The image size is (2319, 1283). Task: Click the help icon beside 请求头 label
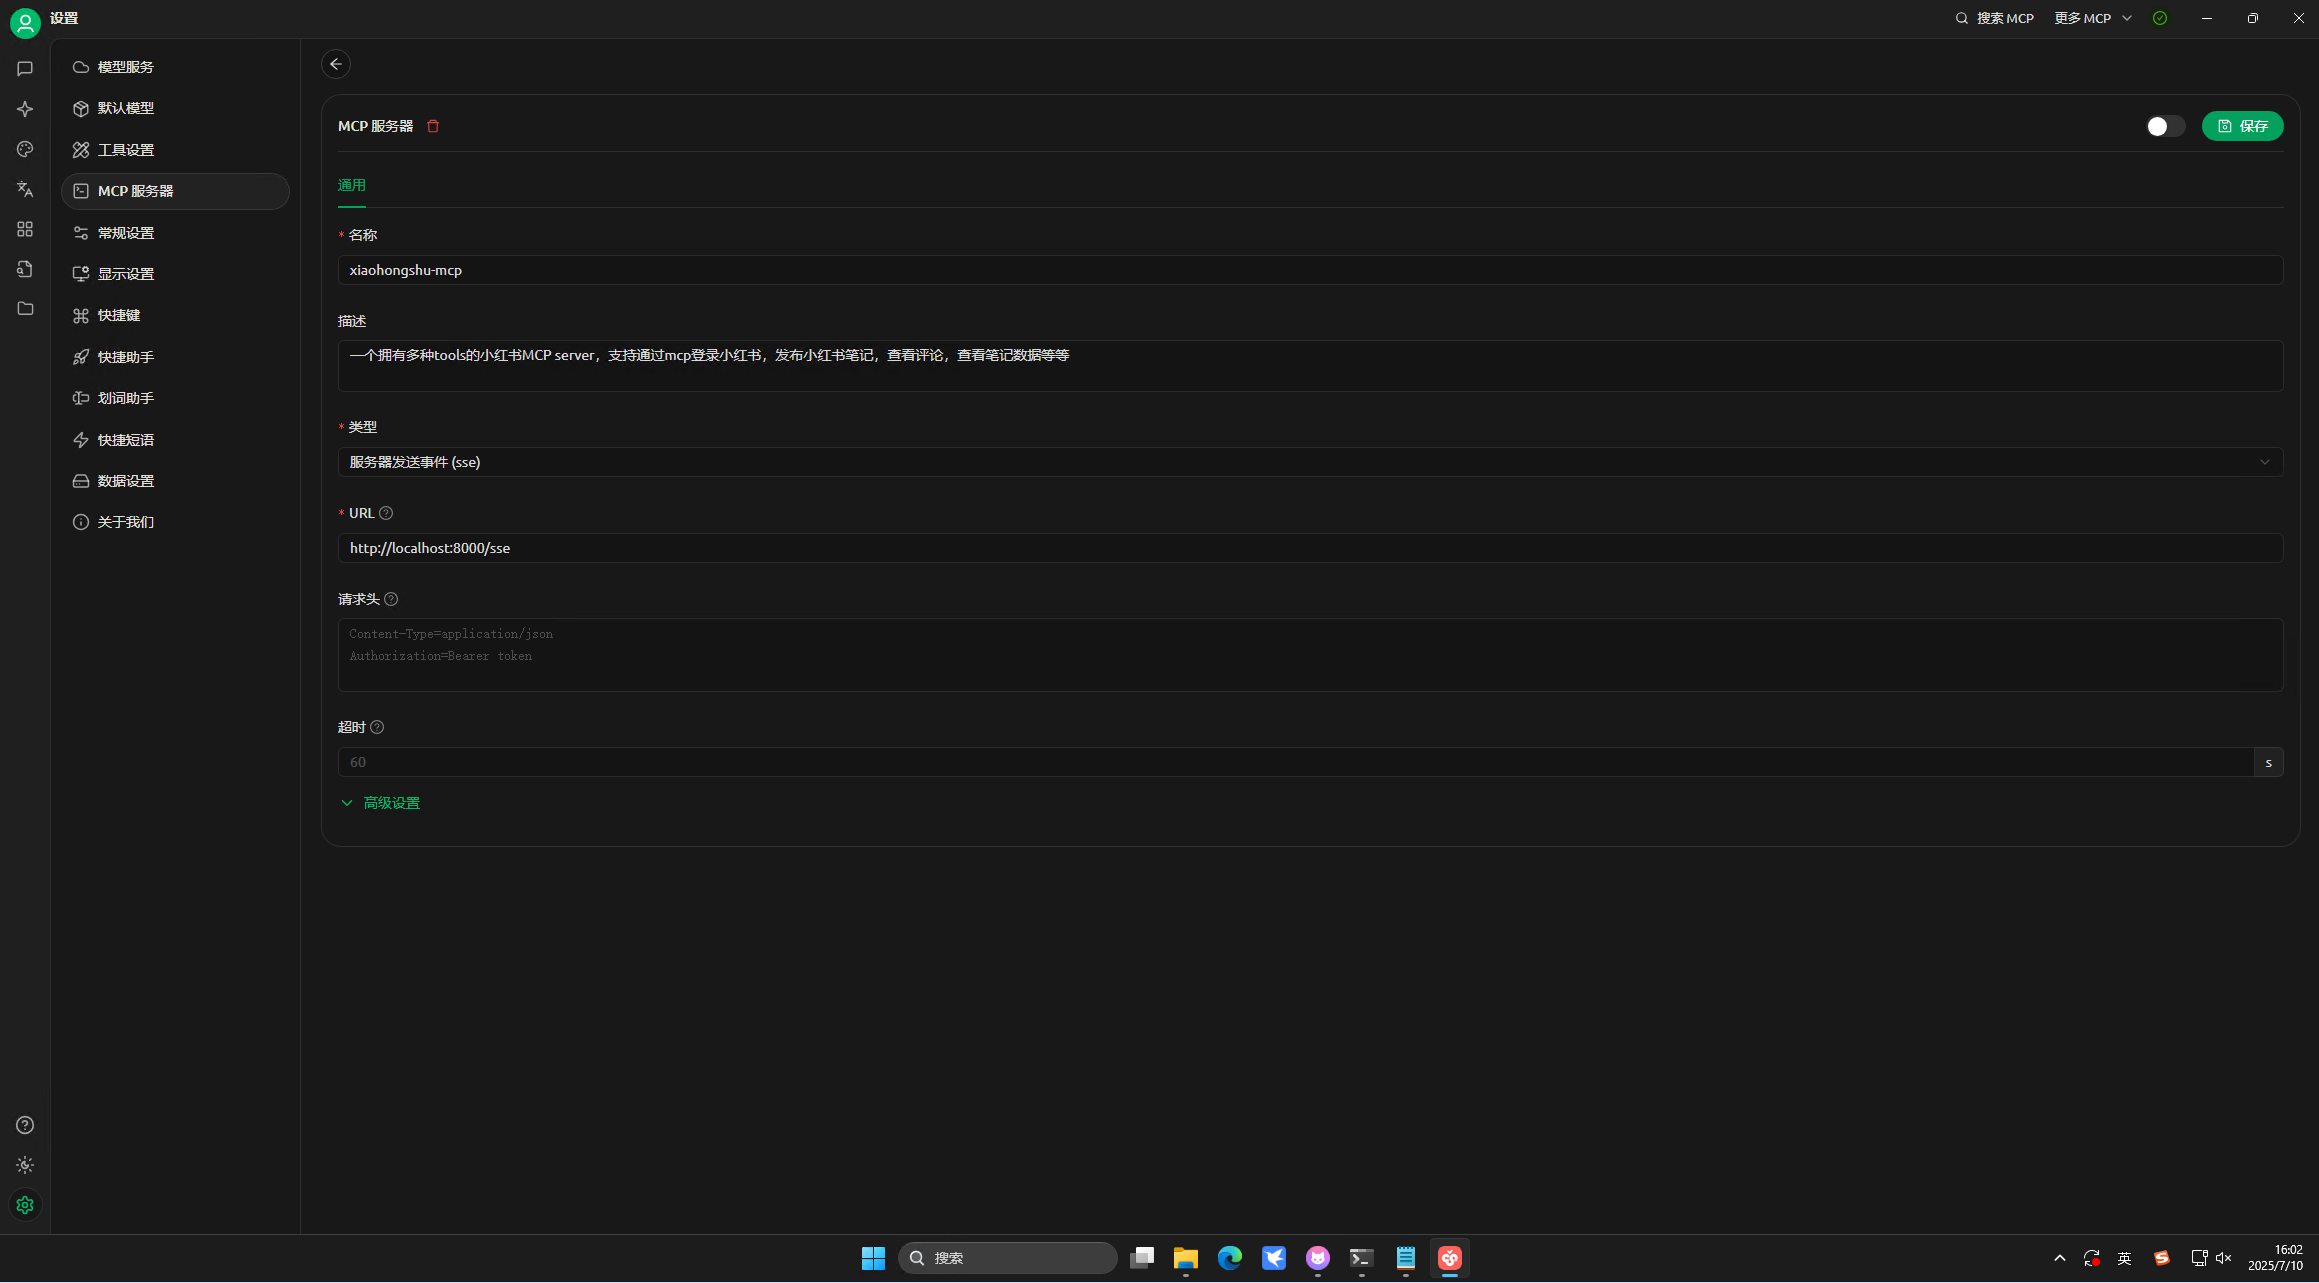click(391, 599)
